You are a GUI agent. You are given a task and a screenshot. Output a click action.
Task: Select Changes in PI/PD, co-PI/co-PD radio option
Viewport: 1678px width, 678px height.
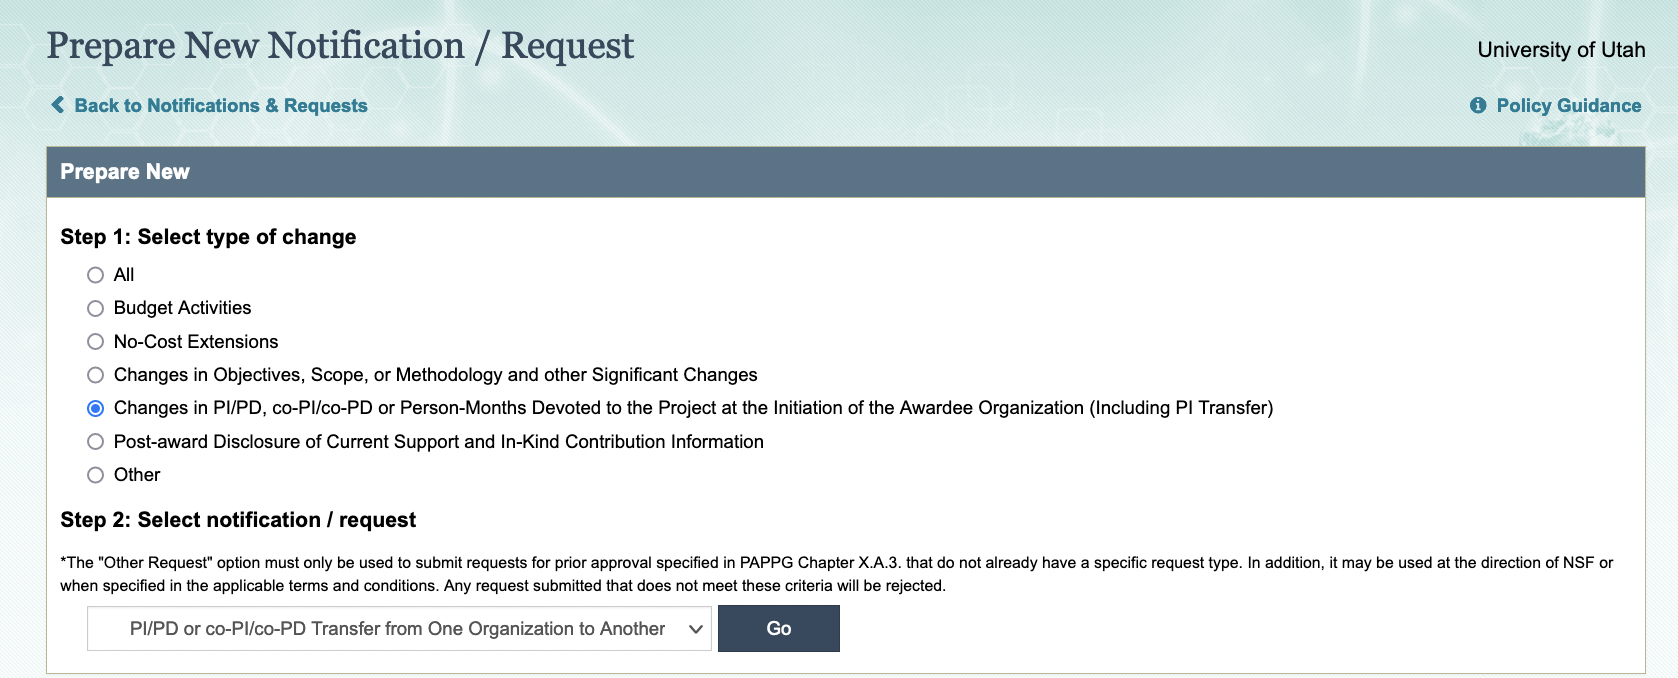(x=96, y=408)
